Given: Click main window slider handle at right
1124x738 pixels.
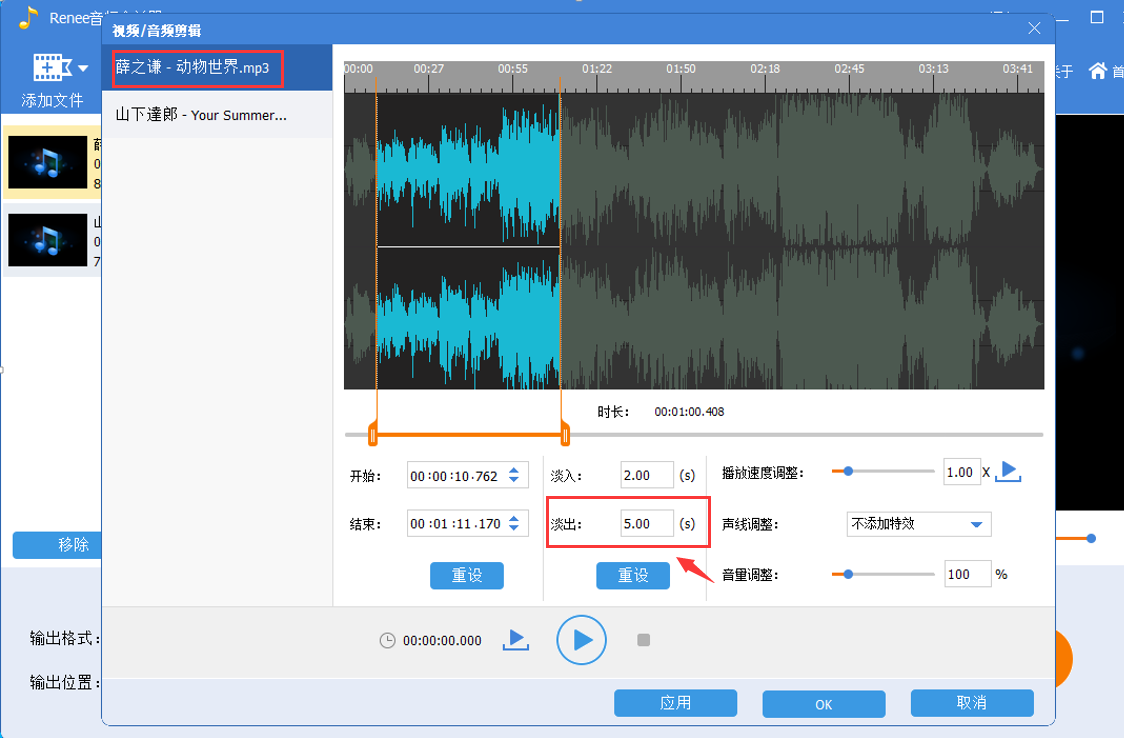Looking at the screenshot, I should click(1091, 538).
